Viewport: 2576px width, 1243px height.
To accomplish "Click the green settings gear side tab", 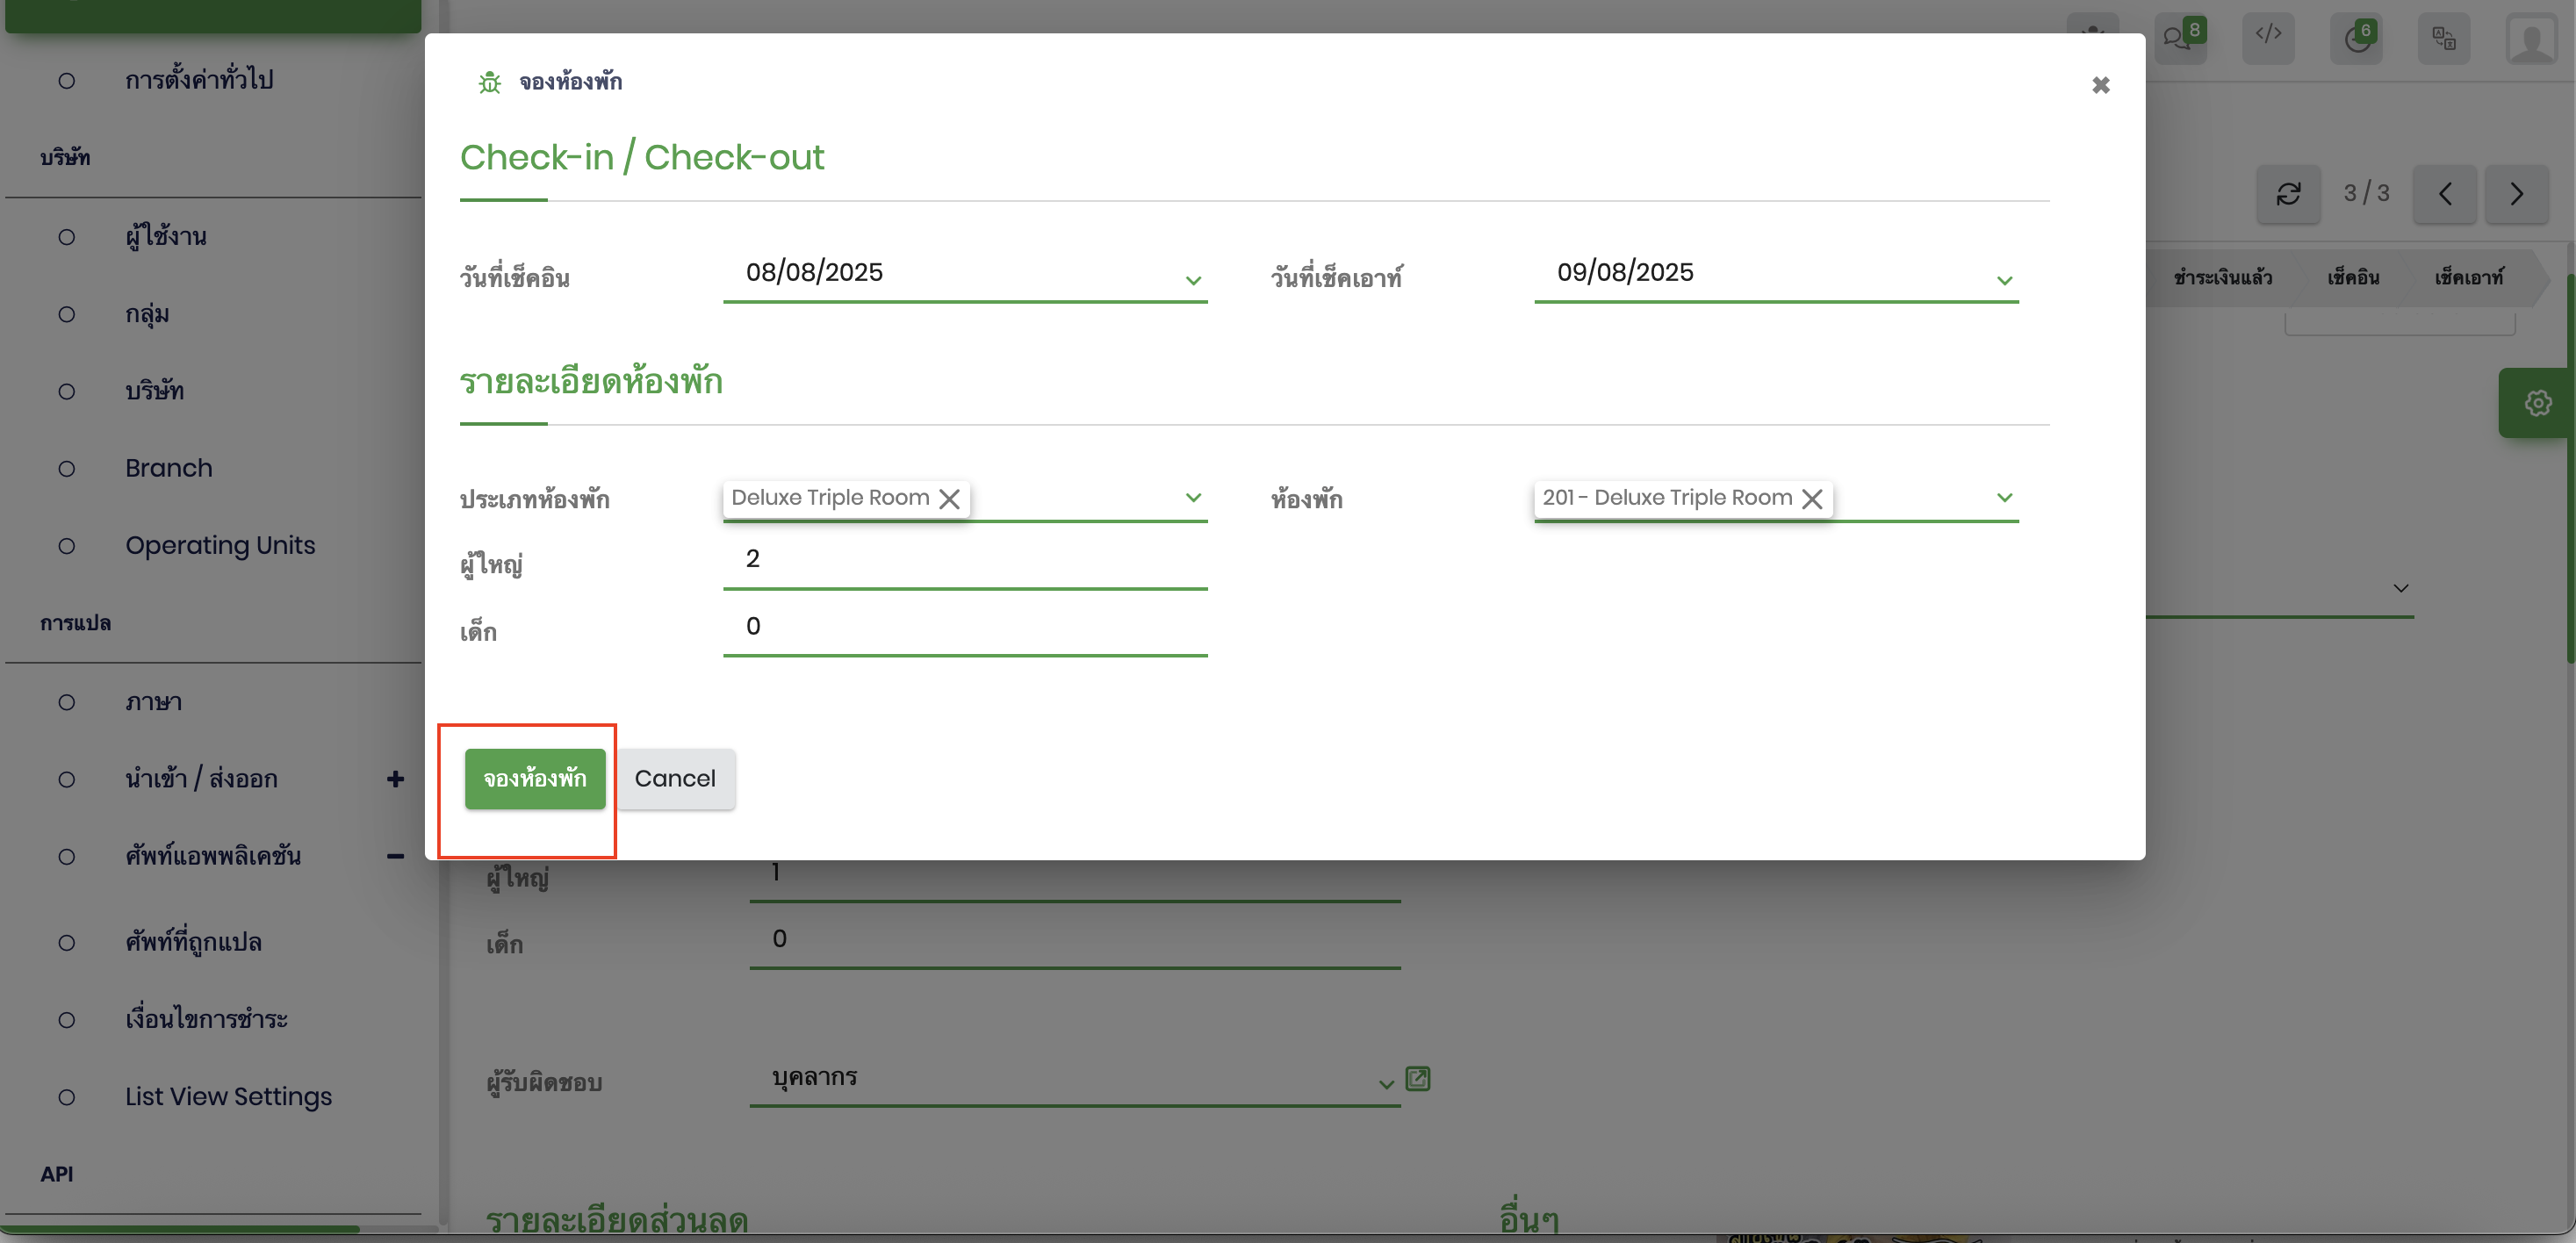I will coord(2537,403).
